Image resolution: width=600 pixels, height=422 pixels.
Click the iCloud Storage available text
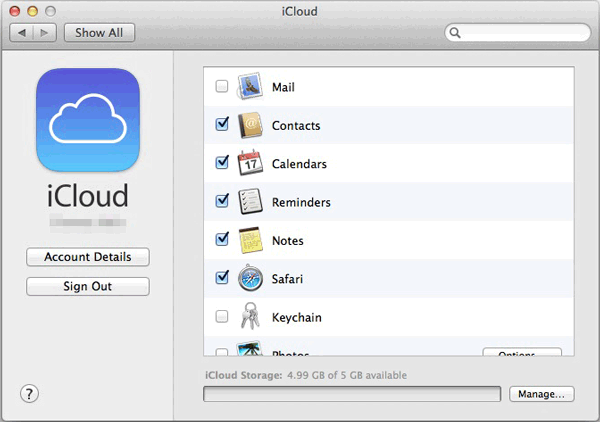[306, 375]
